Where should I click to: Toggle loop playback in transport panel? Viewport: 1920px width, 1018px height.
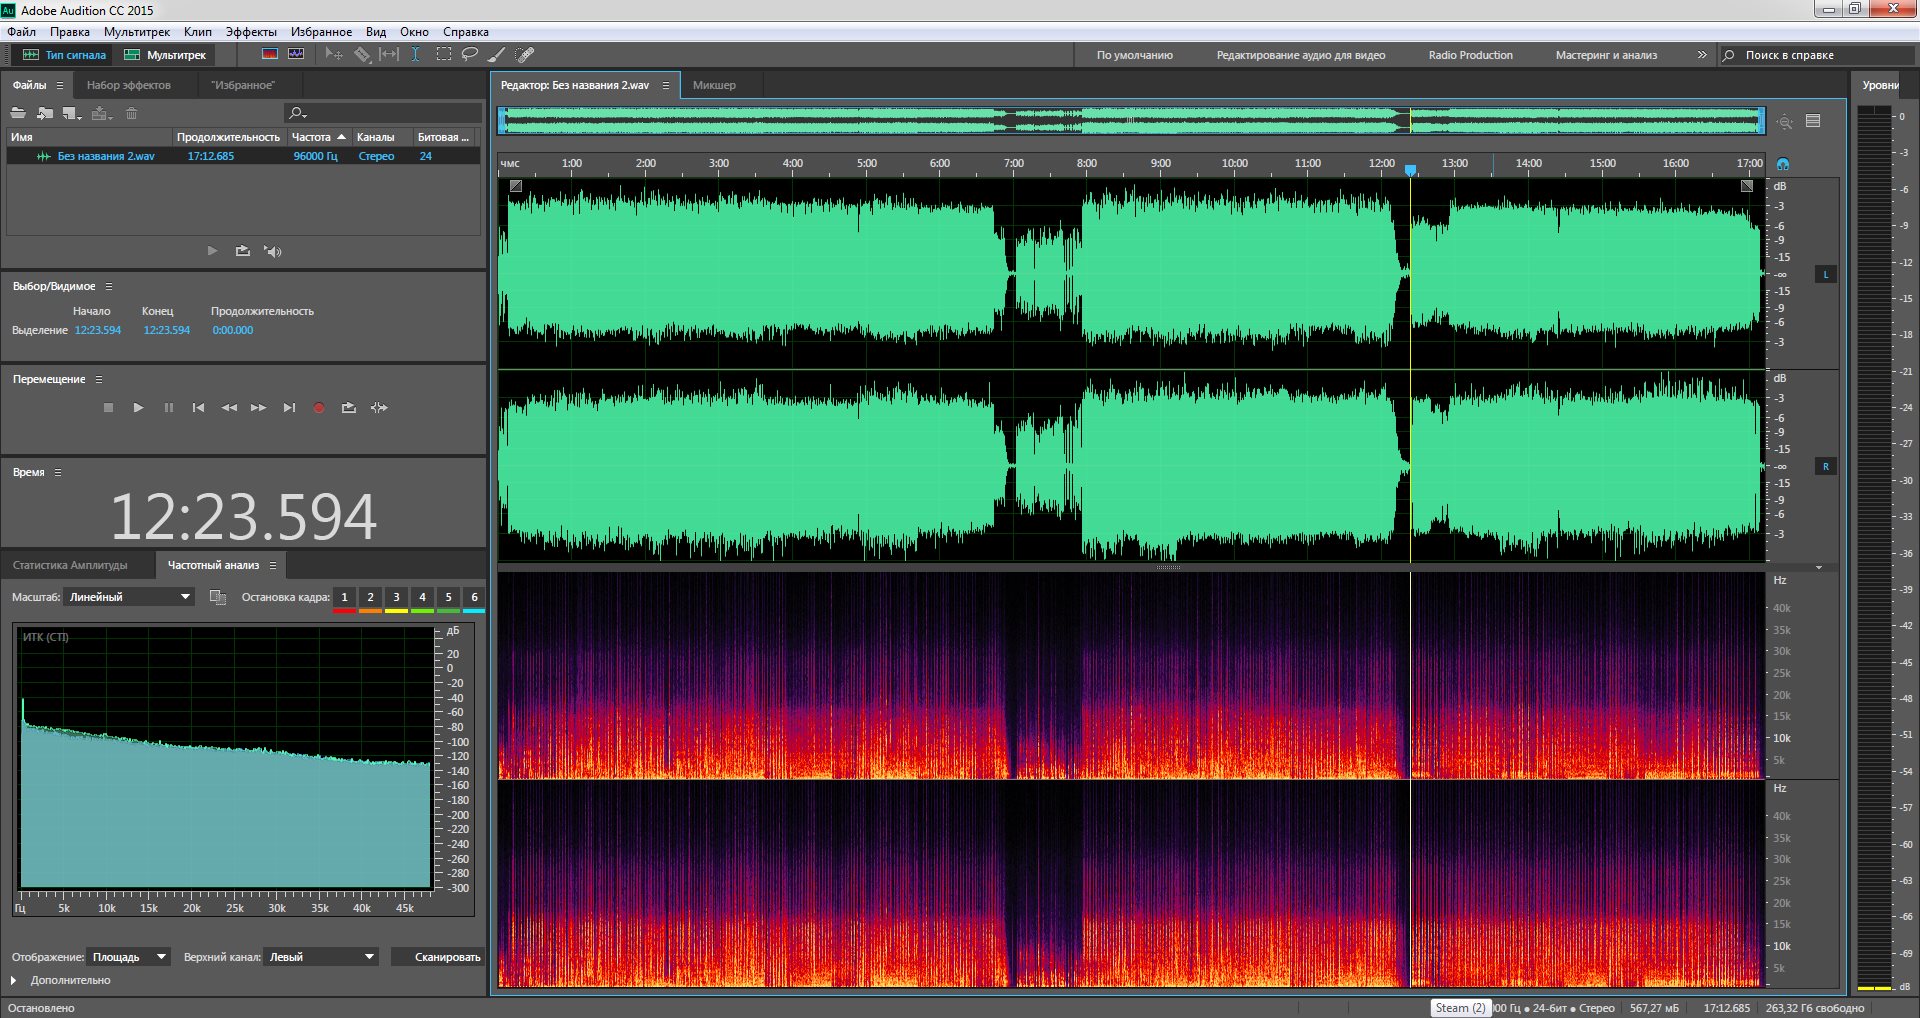(x=348, y=408)
